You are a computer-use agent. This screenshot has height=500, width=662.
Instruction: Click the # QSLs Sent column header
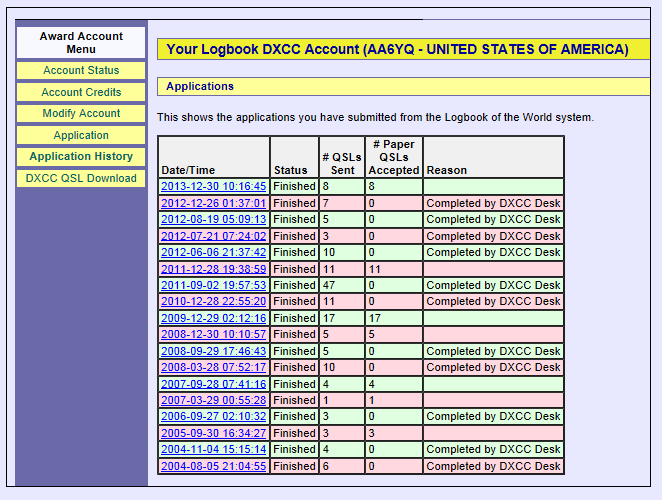(342, 157)
